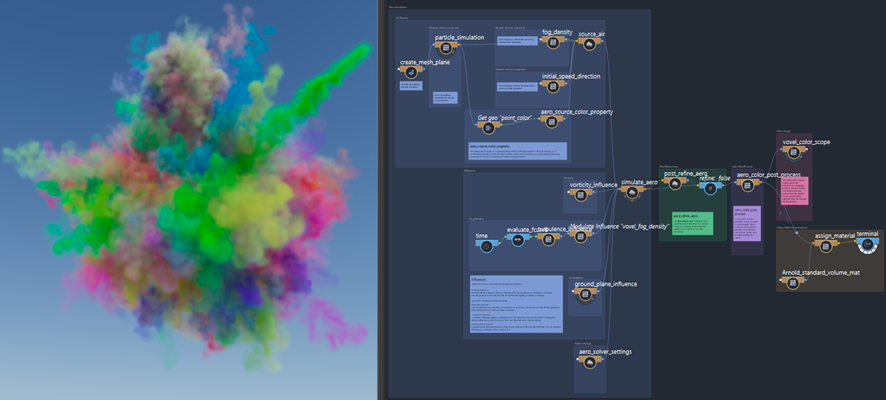Viewport: 886px width, 400px height.
Task: Click the large blue Influences sticky note
Action: (x=516, y=304)
